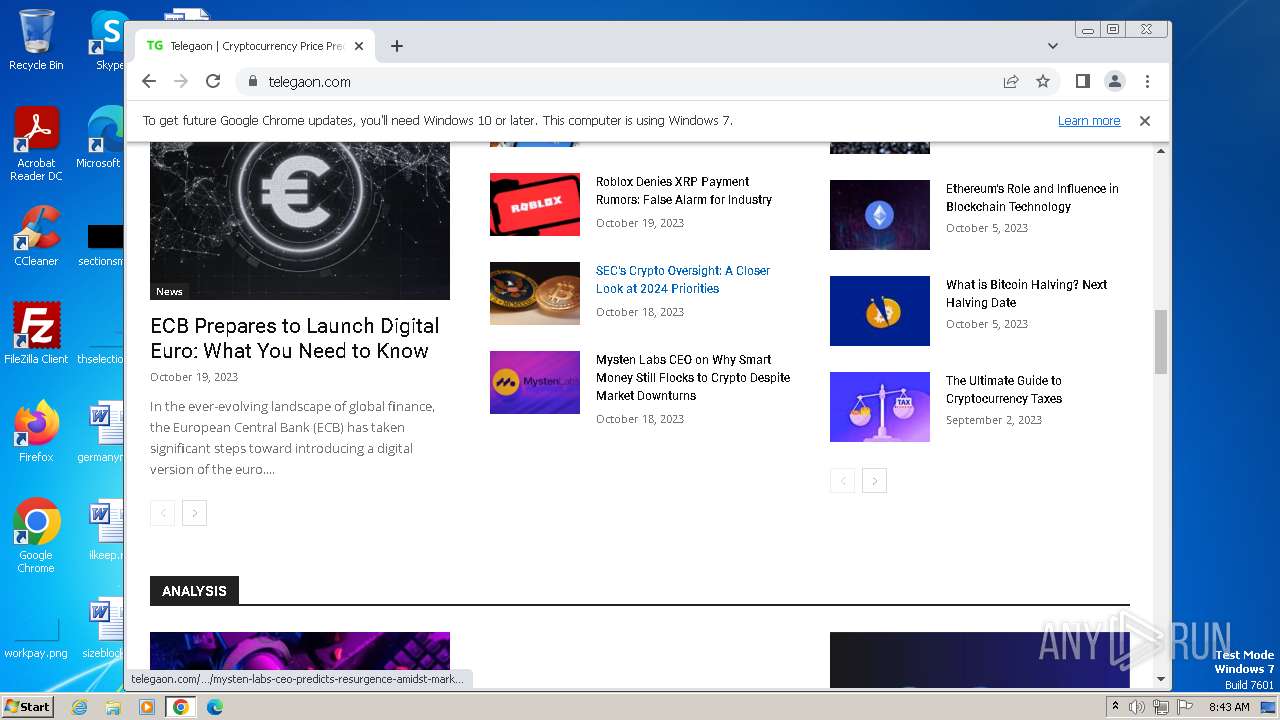Image resolution: width=1280 pixels, height=720 pixels.
Task: Click the scrollbar up arrow
Action: click(x=1161, y=151)
